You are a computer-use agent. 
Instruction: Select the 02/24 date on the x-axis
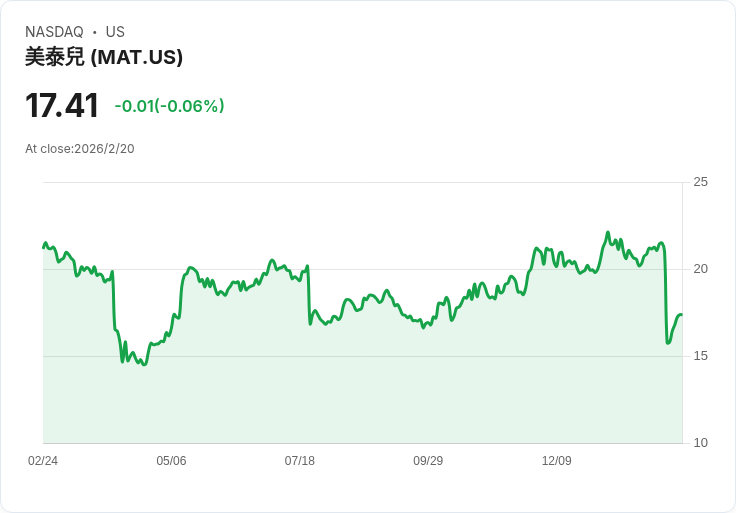click(x=43, y=461)
